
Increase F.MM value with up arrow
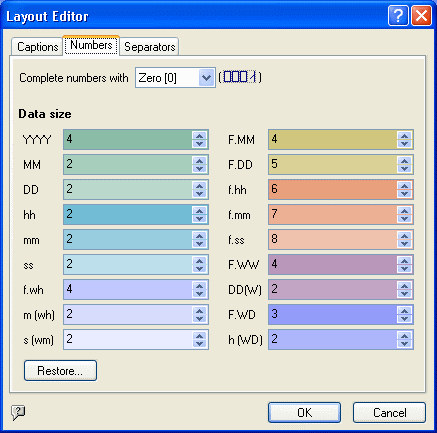405,136
